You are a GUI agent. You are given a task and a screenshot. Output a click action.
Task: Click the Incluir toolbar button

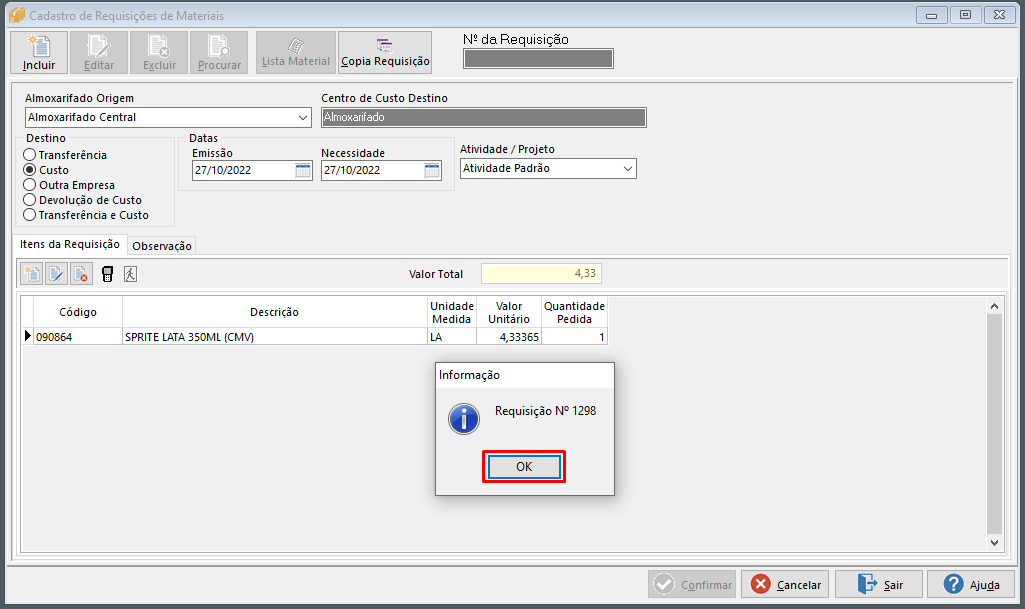pos(39,52)
